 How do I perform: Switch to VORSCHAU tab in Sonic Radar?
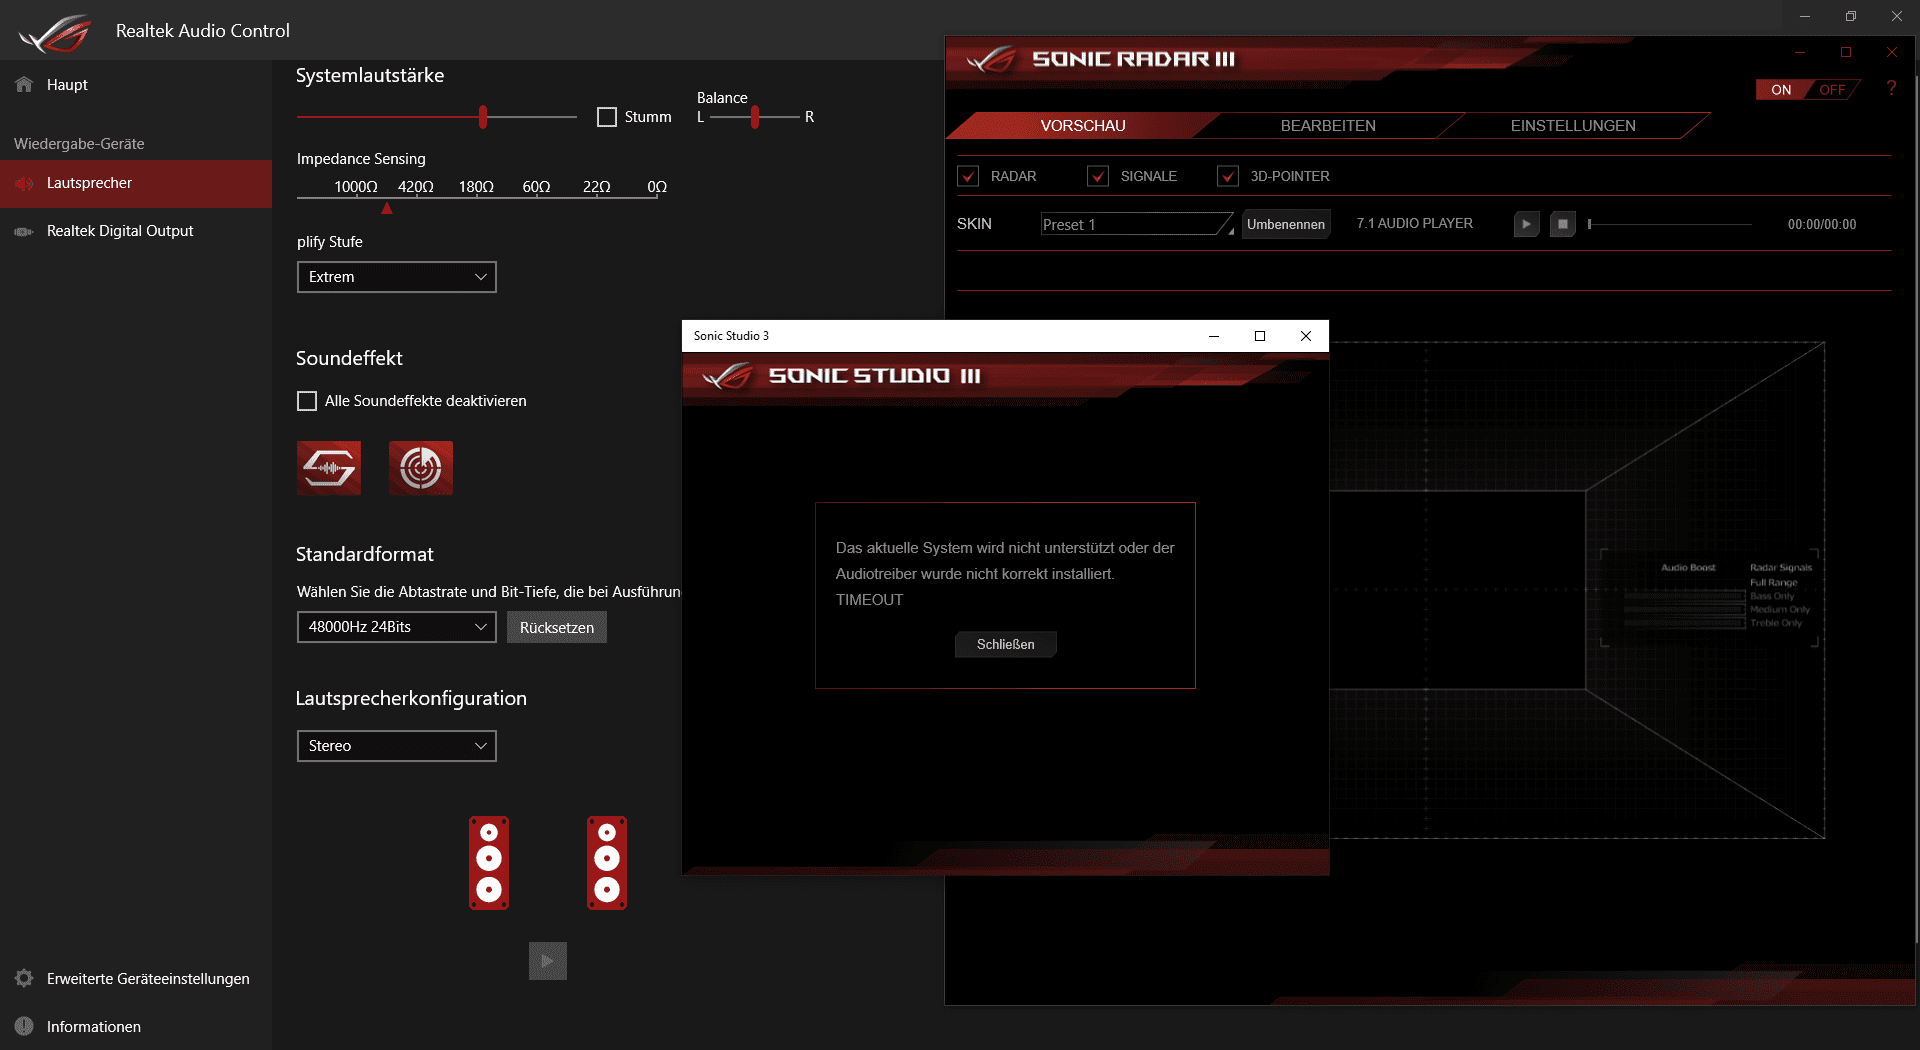1083,126
